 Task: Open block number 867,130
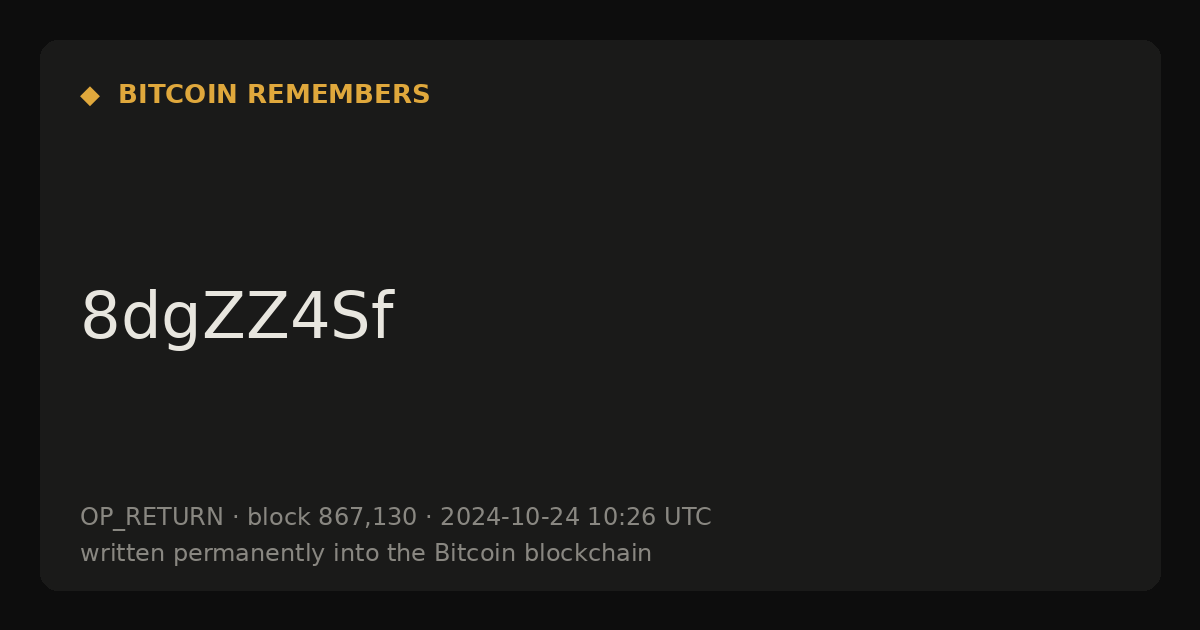click(x=367, y=518)
